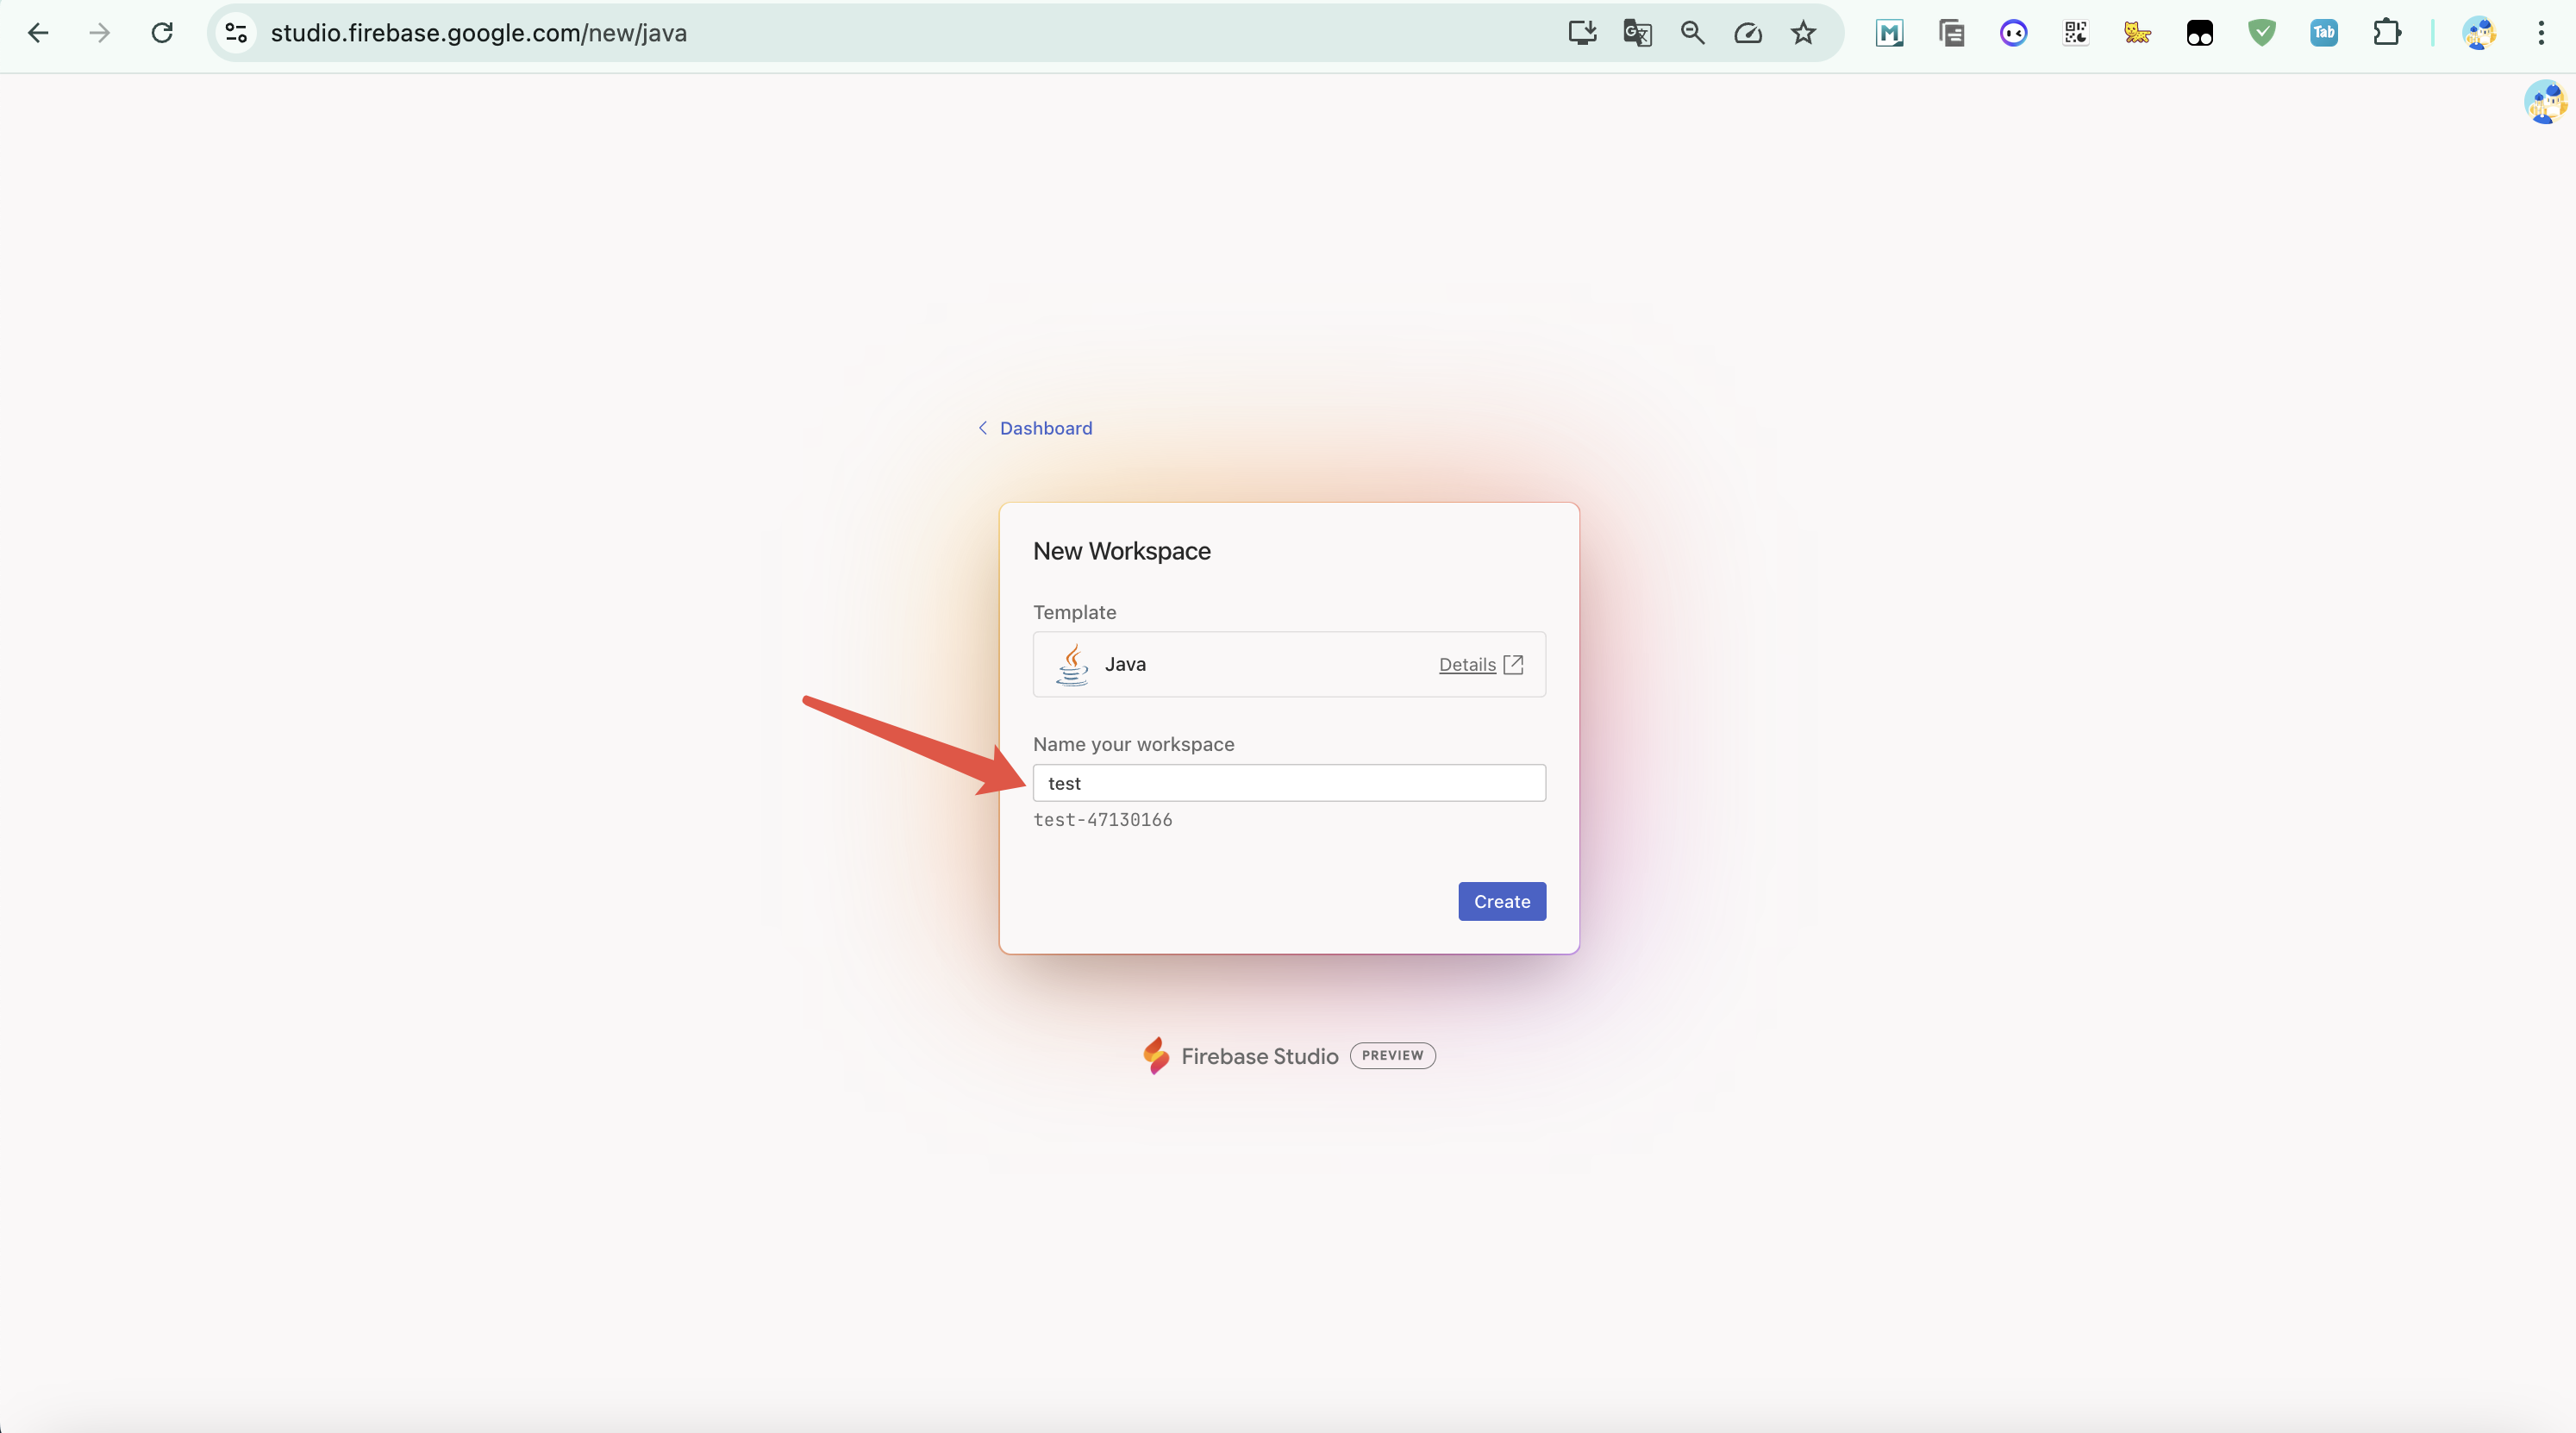Go back to Dashboard link
The height and width of the screenshot is (1433, 2576).
point(1045,428)
